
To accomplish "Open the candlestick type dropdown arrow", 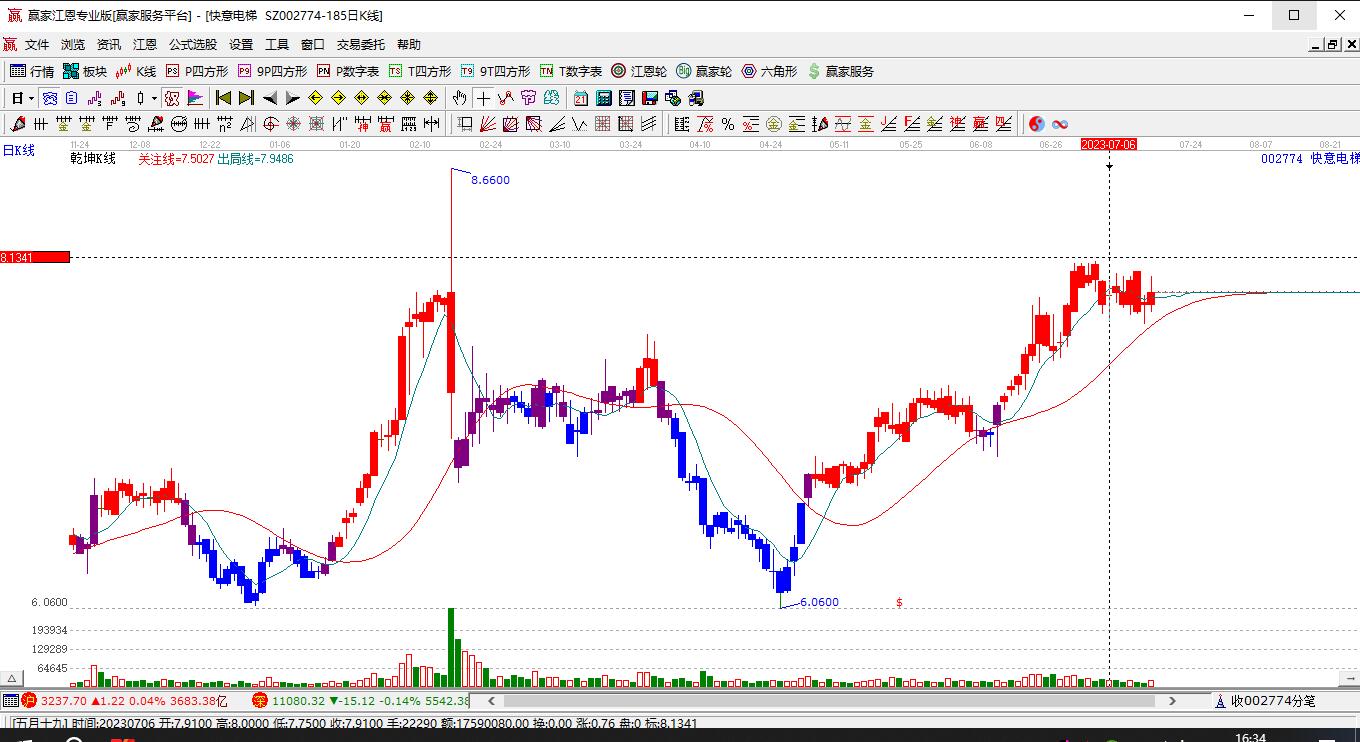I will (x=153, y=98).
